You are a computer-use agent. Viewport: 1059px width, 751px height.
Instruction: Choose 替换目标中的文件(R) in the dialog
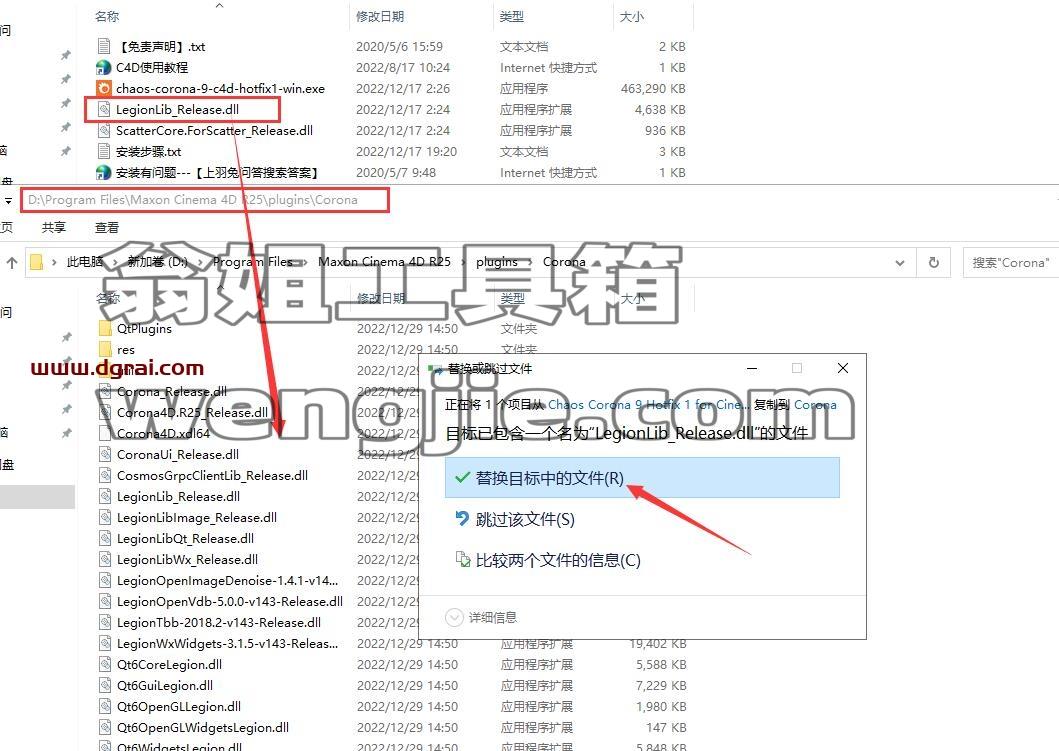pos(642,477)
